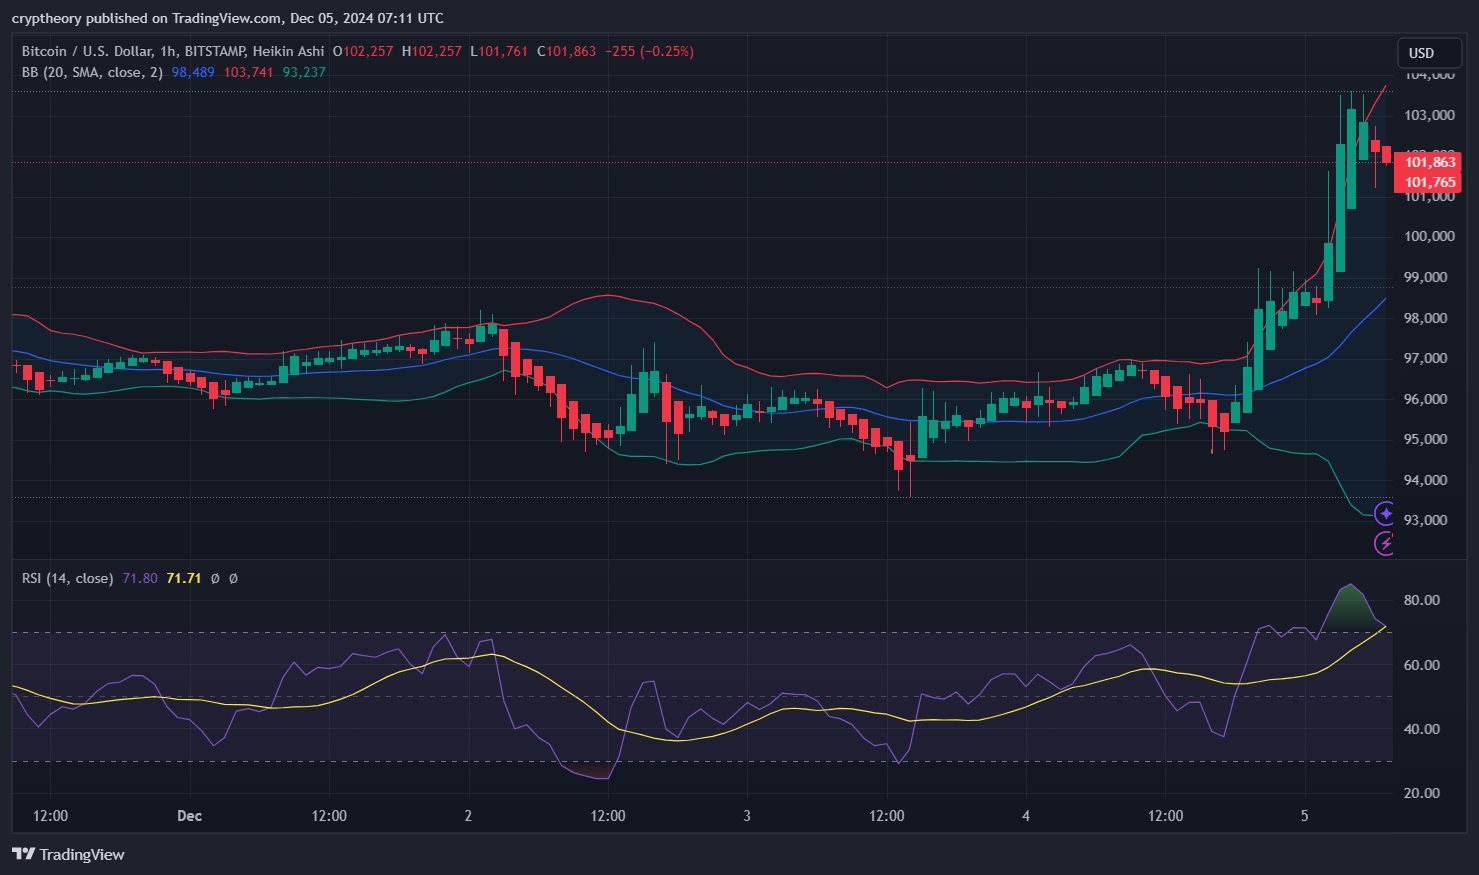
Task: Click the day 3 label on time axis
Action: point(747,816)
